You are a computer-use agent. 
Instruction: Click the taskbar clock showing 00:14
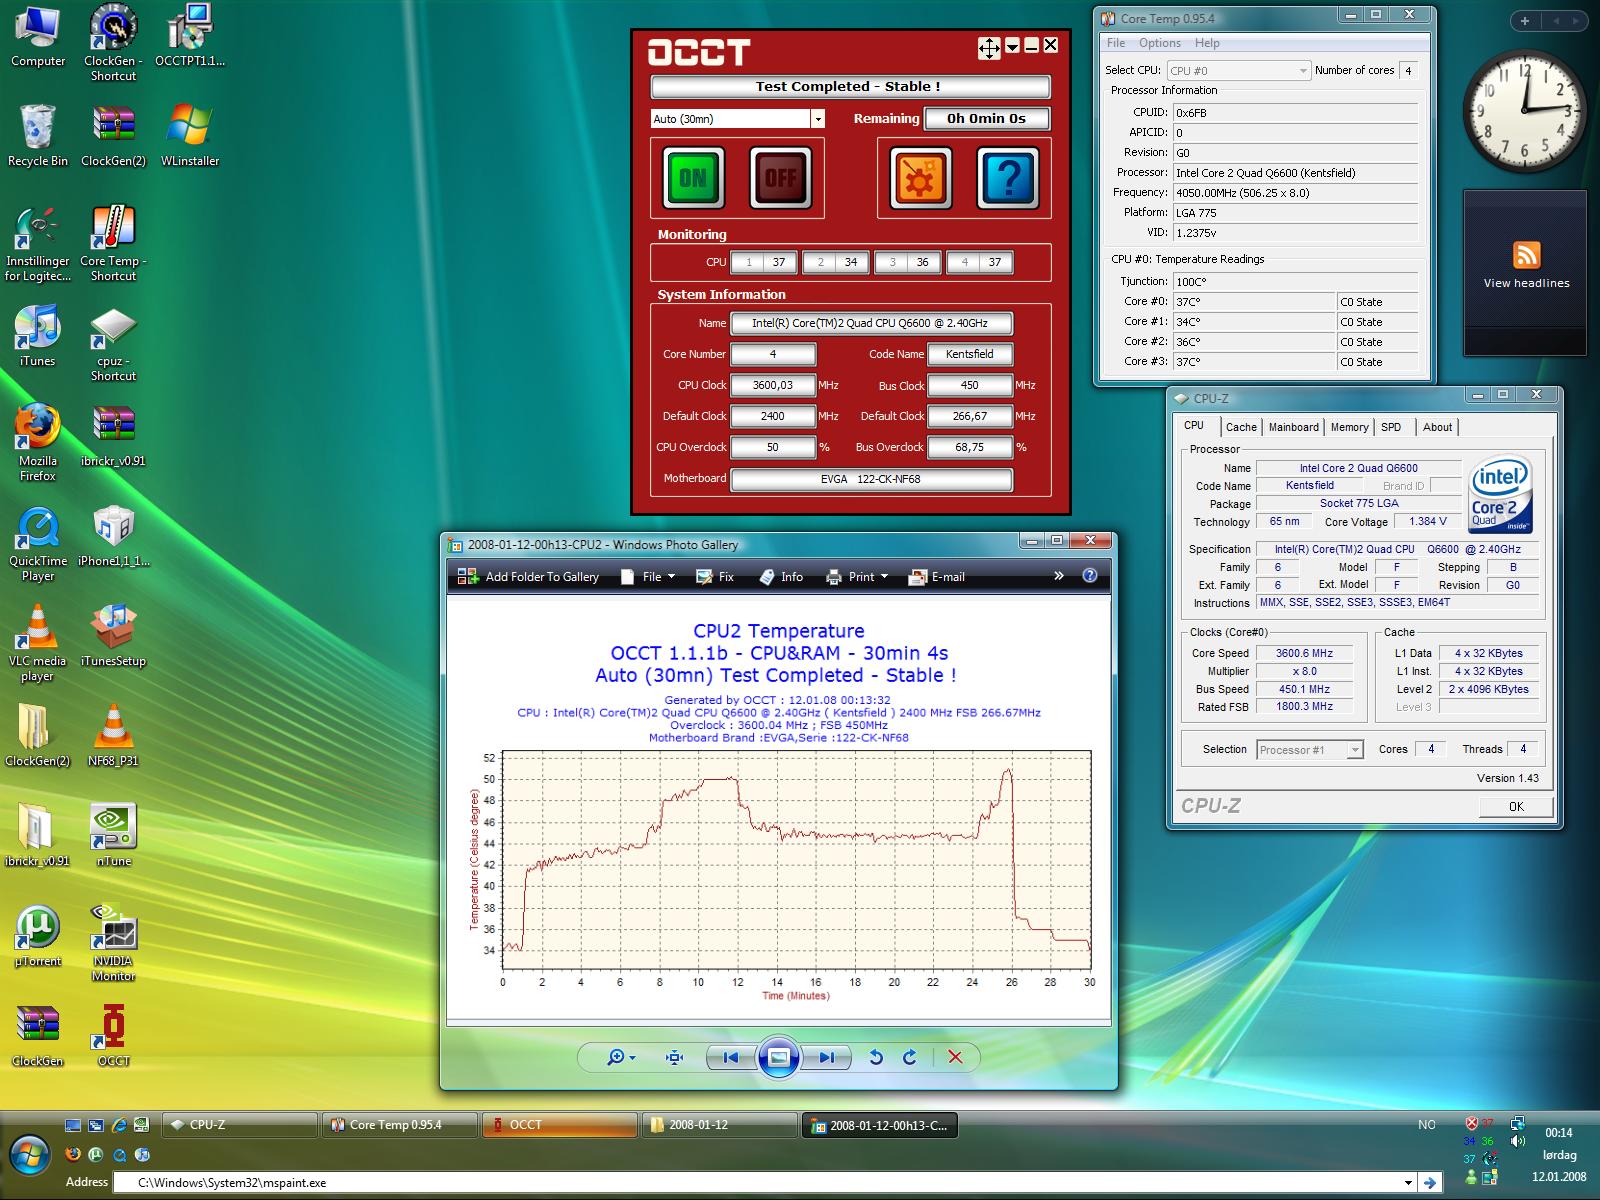point(1558,1133)
